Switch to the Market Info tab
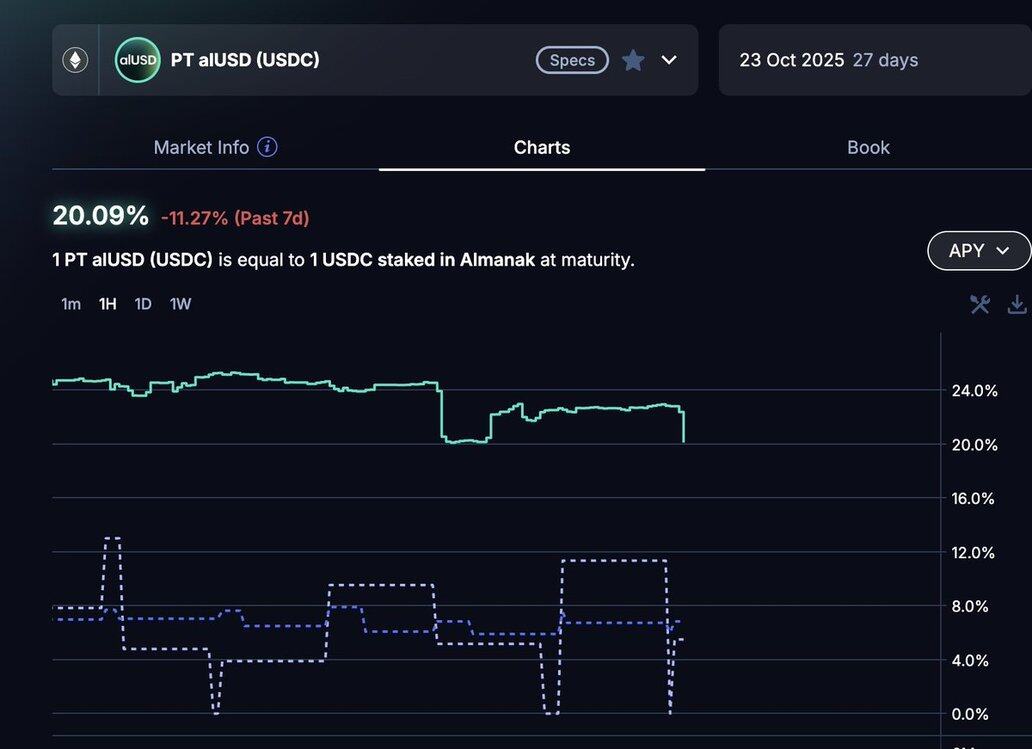Viewport: 1032px width, 749px height. [x=201, y=147]
